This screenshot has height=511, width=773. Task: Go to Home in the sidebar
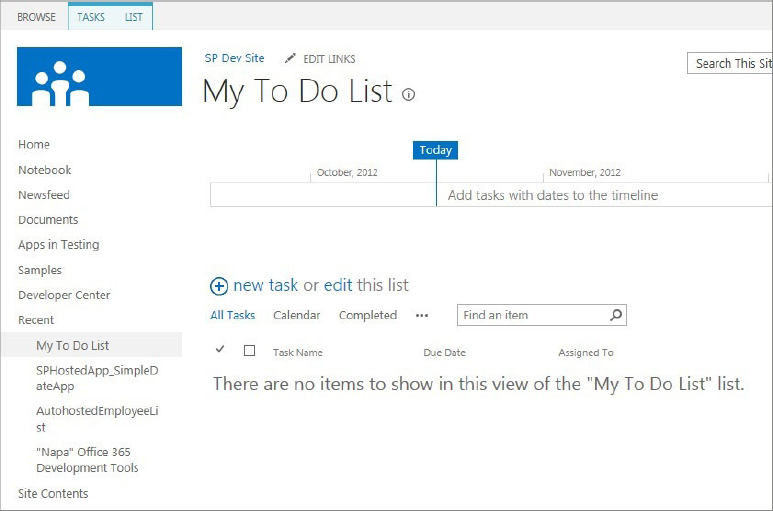click(x=34, y=144)
